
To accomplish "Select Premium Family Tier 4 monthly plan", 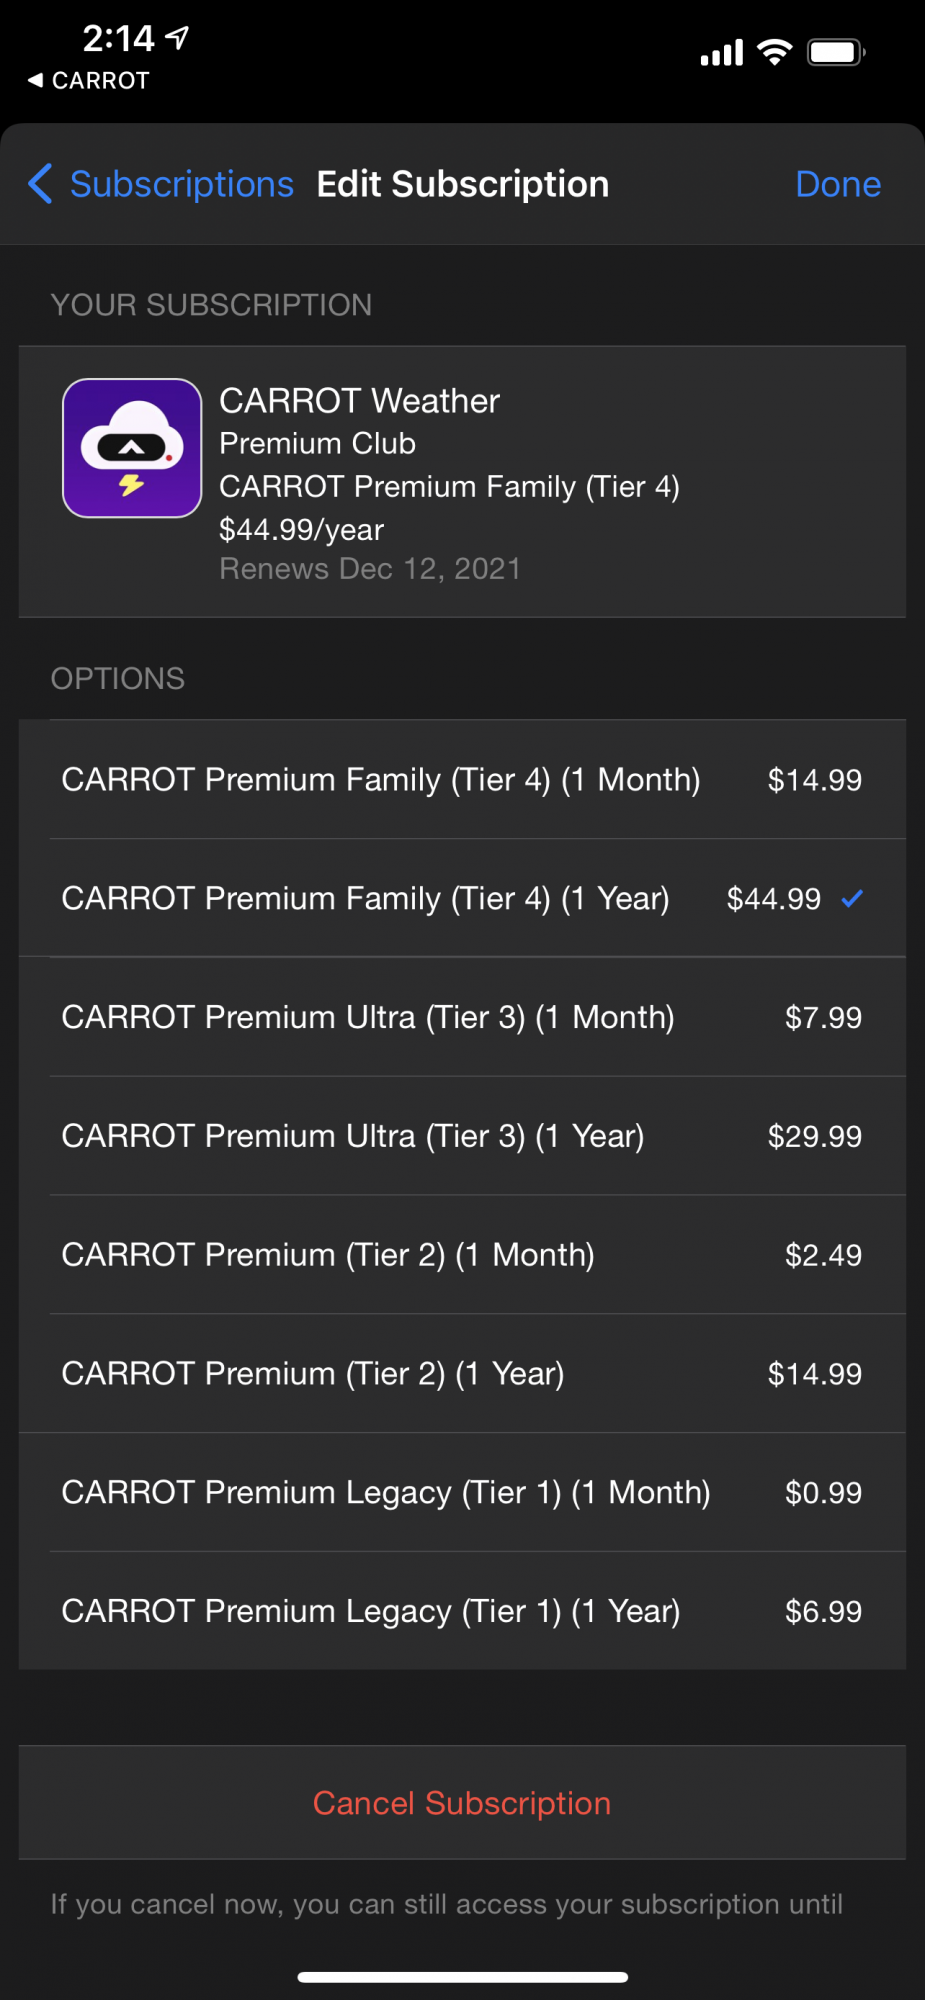I will 462,779.
